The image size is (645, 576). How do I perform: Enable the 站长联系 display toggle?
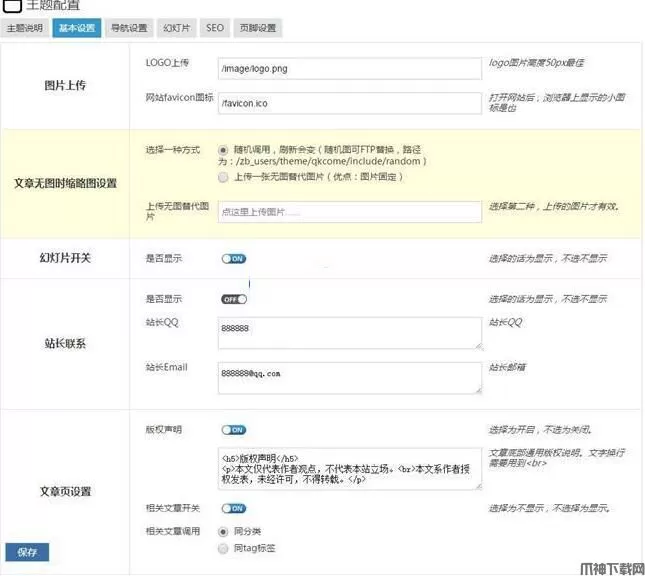pyautogui.click(x=234, y=298)
